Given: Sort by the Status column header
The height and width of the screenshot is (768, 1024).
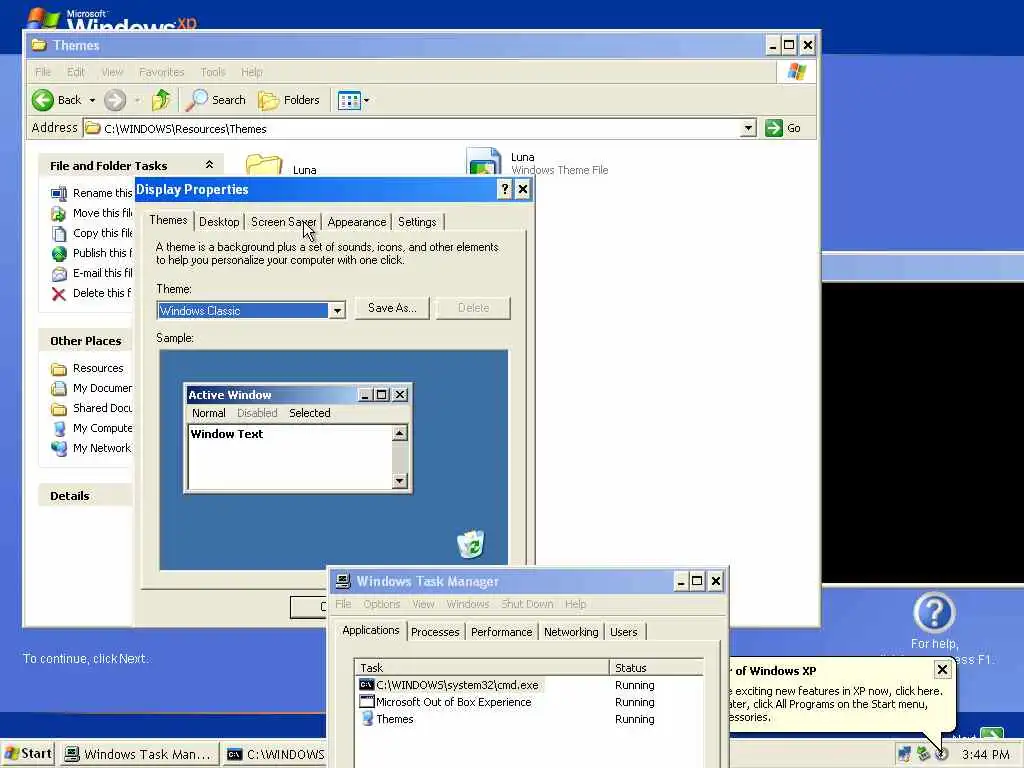Looking at the screenshot, I should click(656, 667).
